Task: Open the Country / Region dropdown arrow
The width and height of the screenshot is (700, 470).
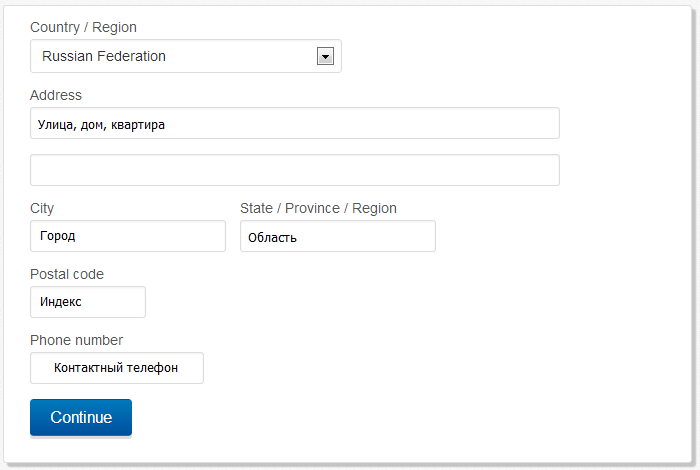Action: (x=324, y=57)
